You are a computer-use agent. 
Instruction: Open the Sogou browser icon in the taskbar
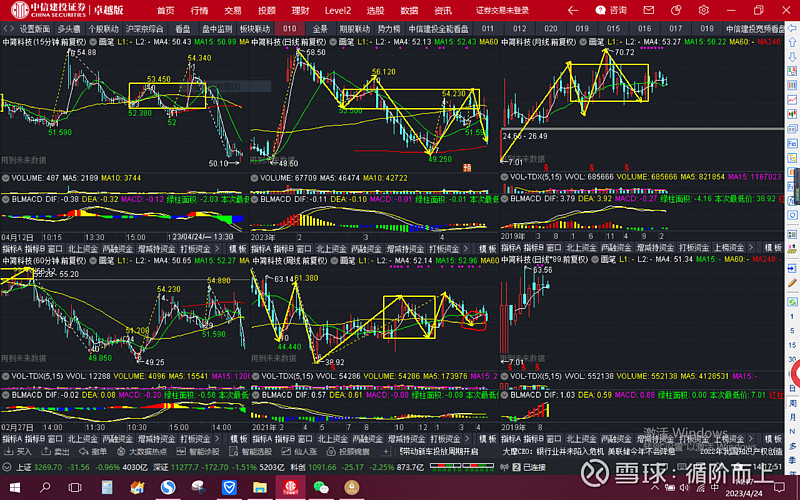coord(168,487)
